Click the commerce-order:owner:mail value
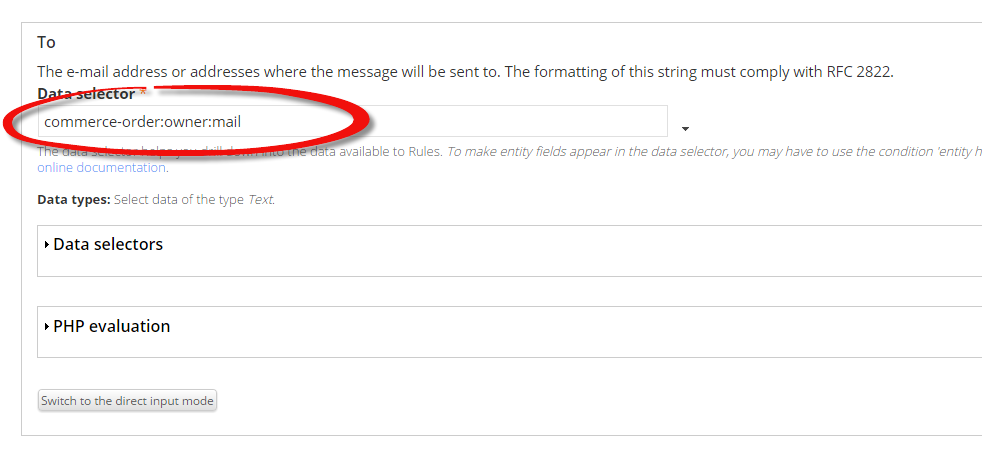Viewport: 982px width, 454px height. pos(143,122)
